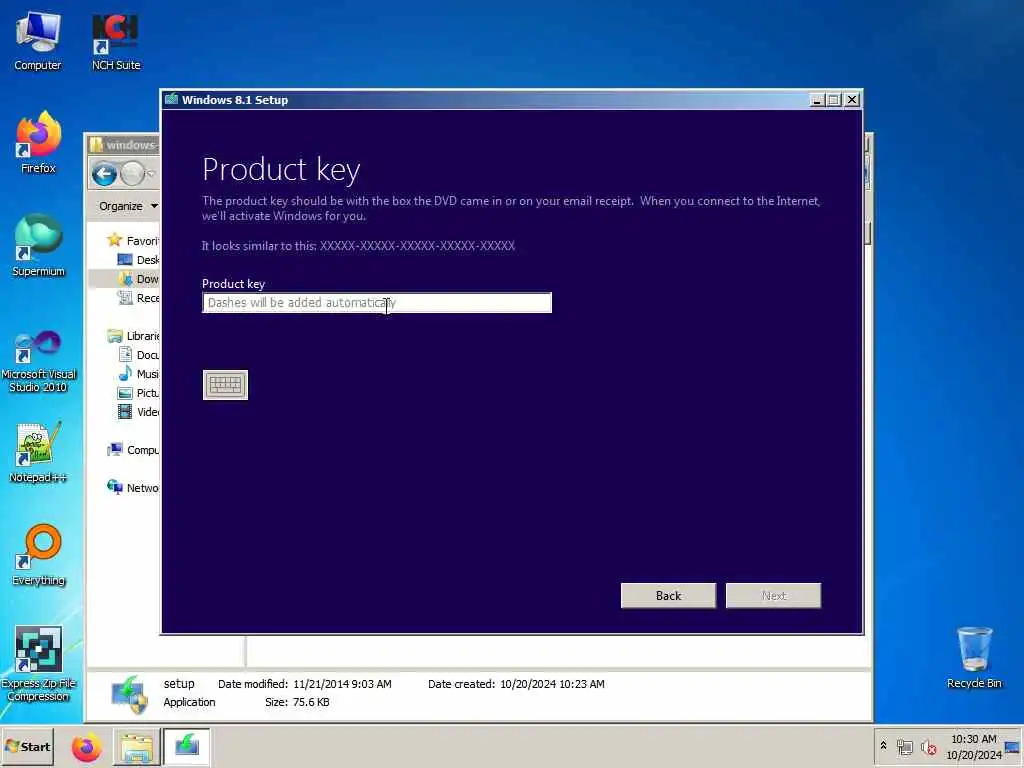Open the Recycle Bin
1024x768 pixels.
974,658
